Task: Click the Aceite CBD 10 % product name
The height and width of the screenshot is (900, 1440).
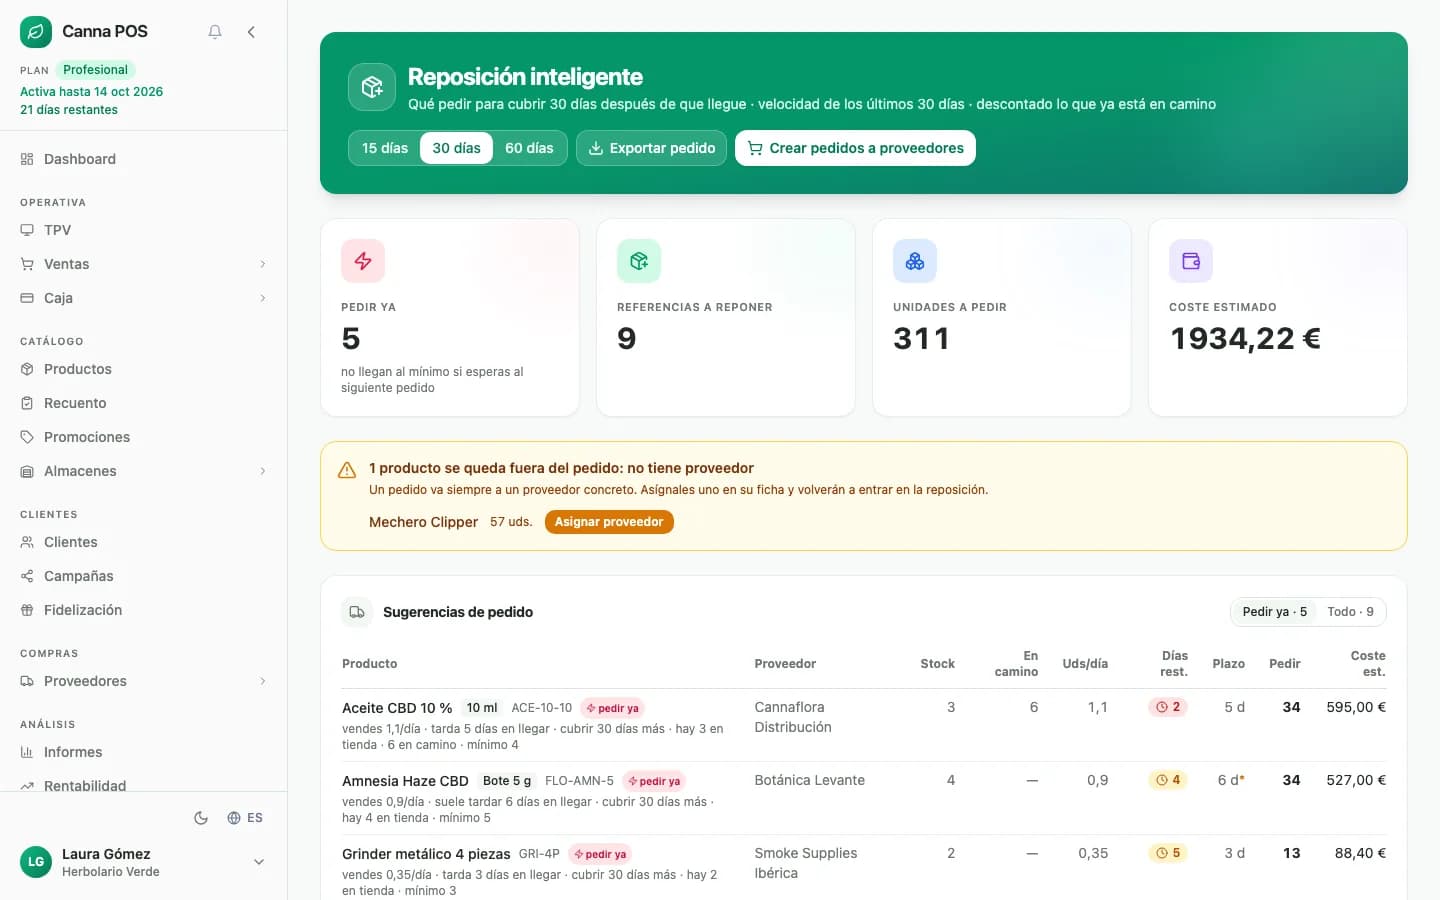Action: tap(397, 708)
